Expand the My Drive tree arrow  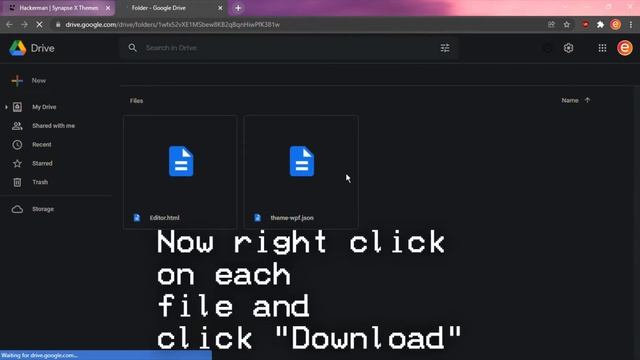pyautogui.click(x=6, y=107)
